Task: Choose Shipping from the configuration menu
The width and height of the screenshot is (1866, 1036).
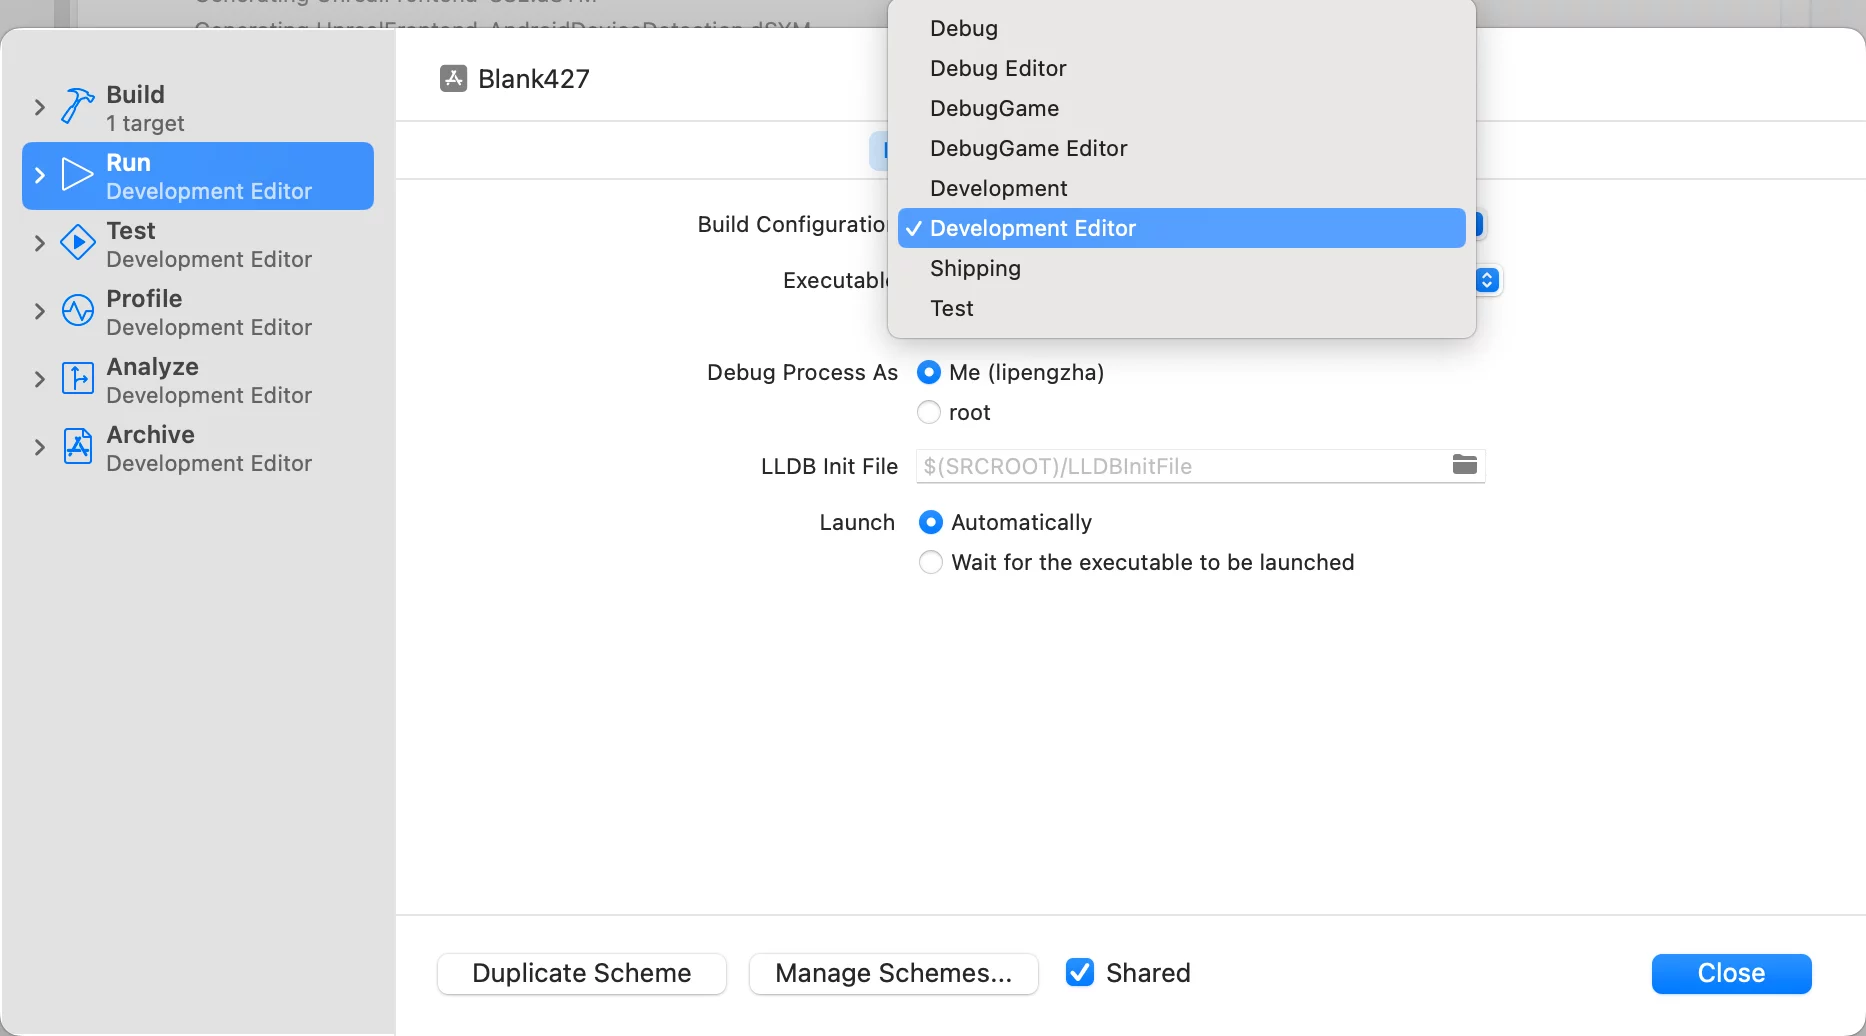Action: coord(975,268)
